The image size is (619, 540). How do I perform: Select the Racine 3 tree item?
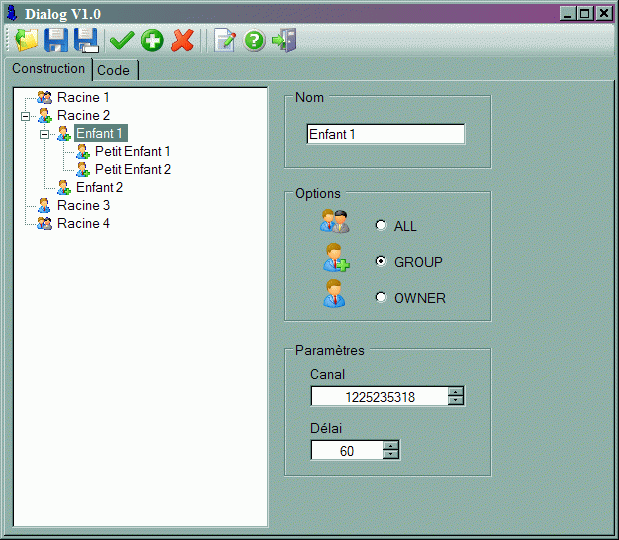pyautogui.click(x=83, y=206)
